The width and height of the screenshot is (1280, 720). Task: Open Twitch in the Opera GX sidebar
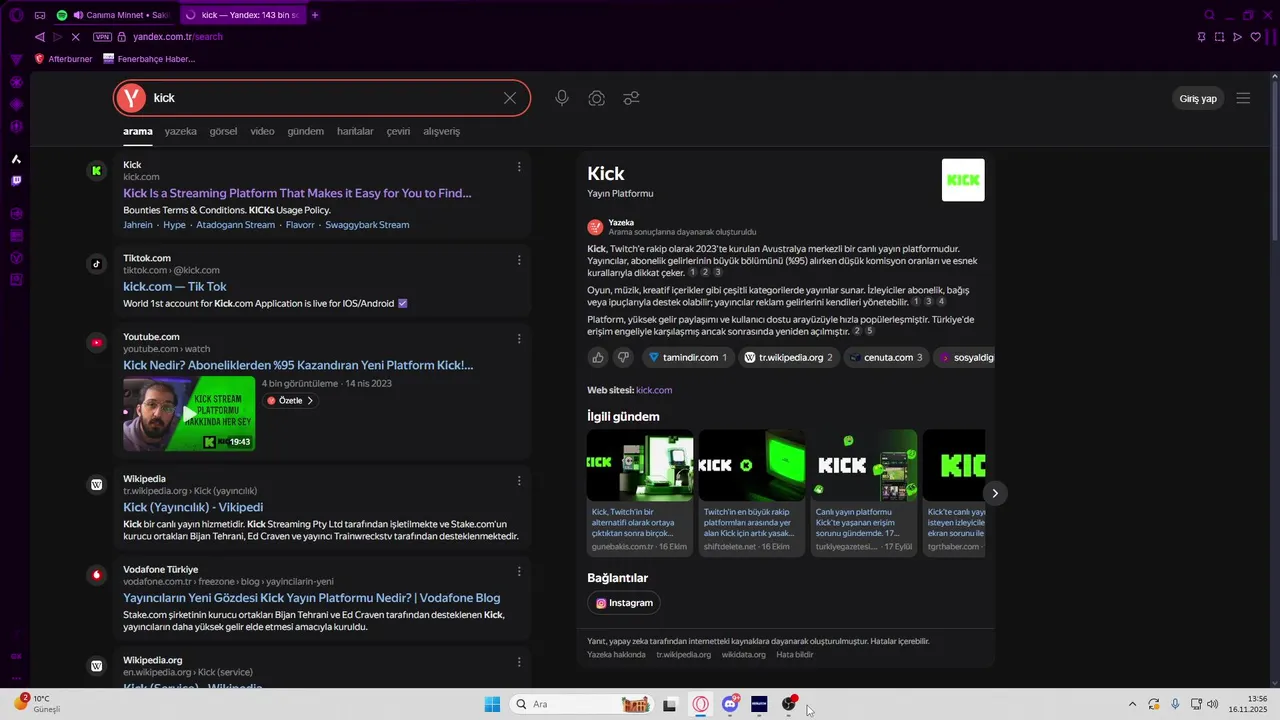pos(16,181)
